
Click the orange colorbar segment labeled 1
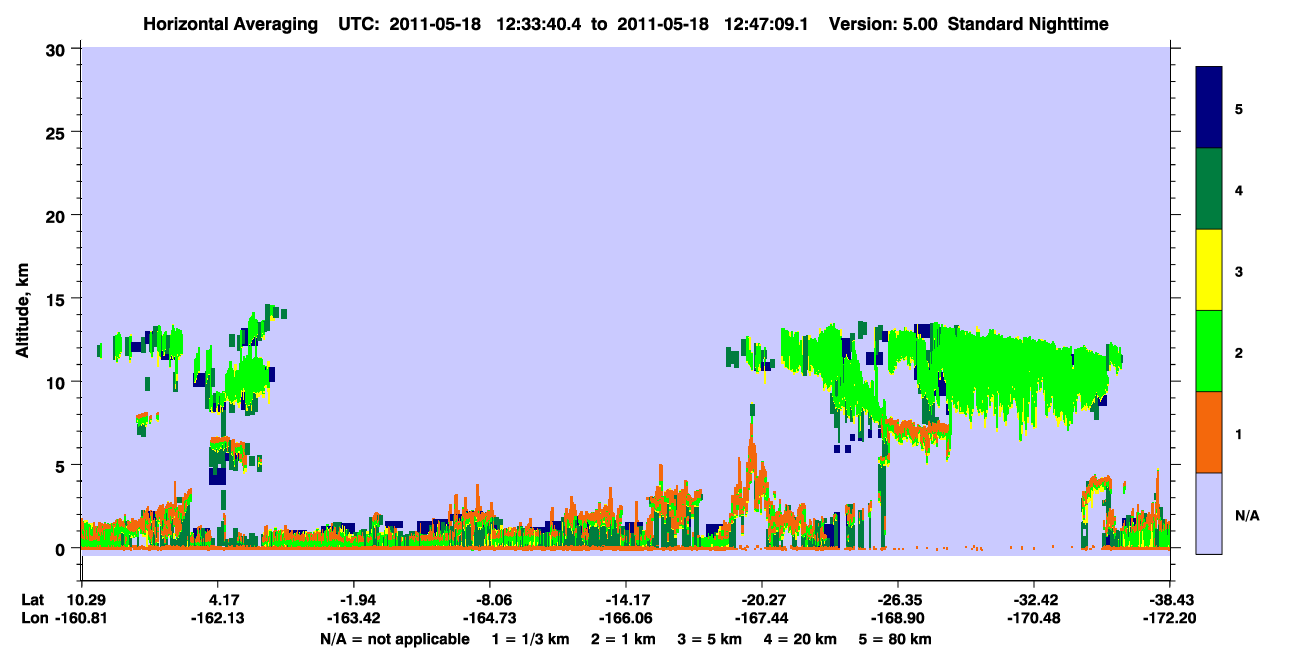pyautogui.click(x=1209, y=432)
